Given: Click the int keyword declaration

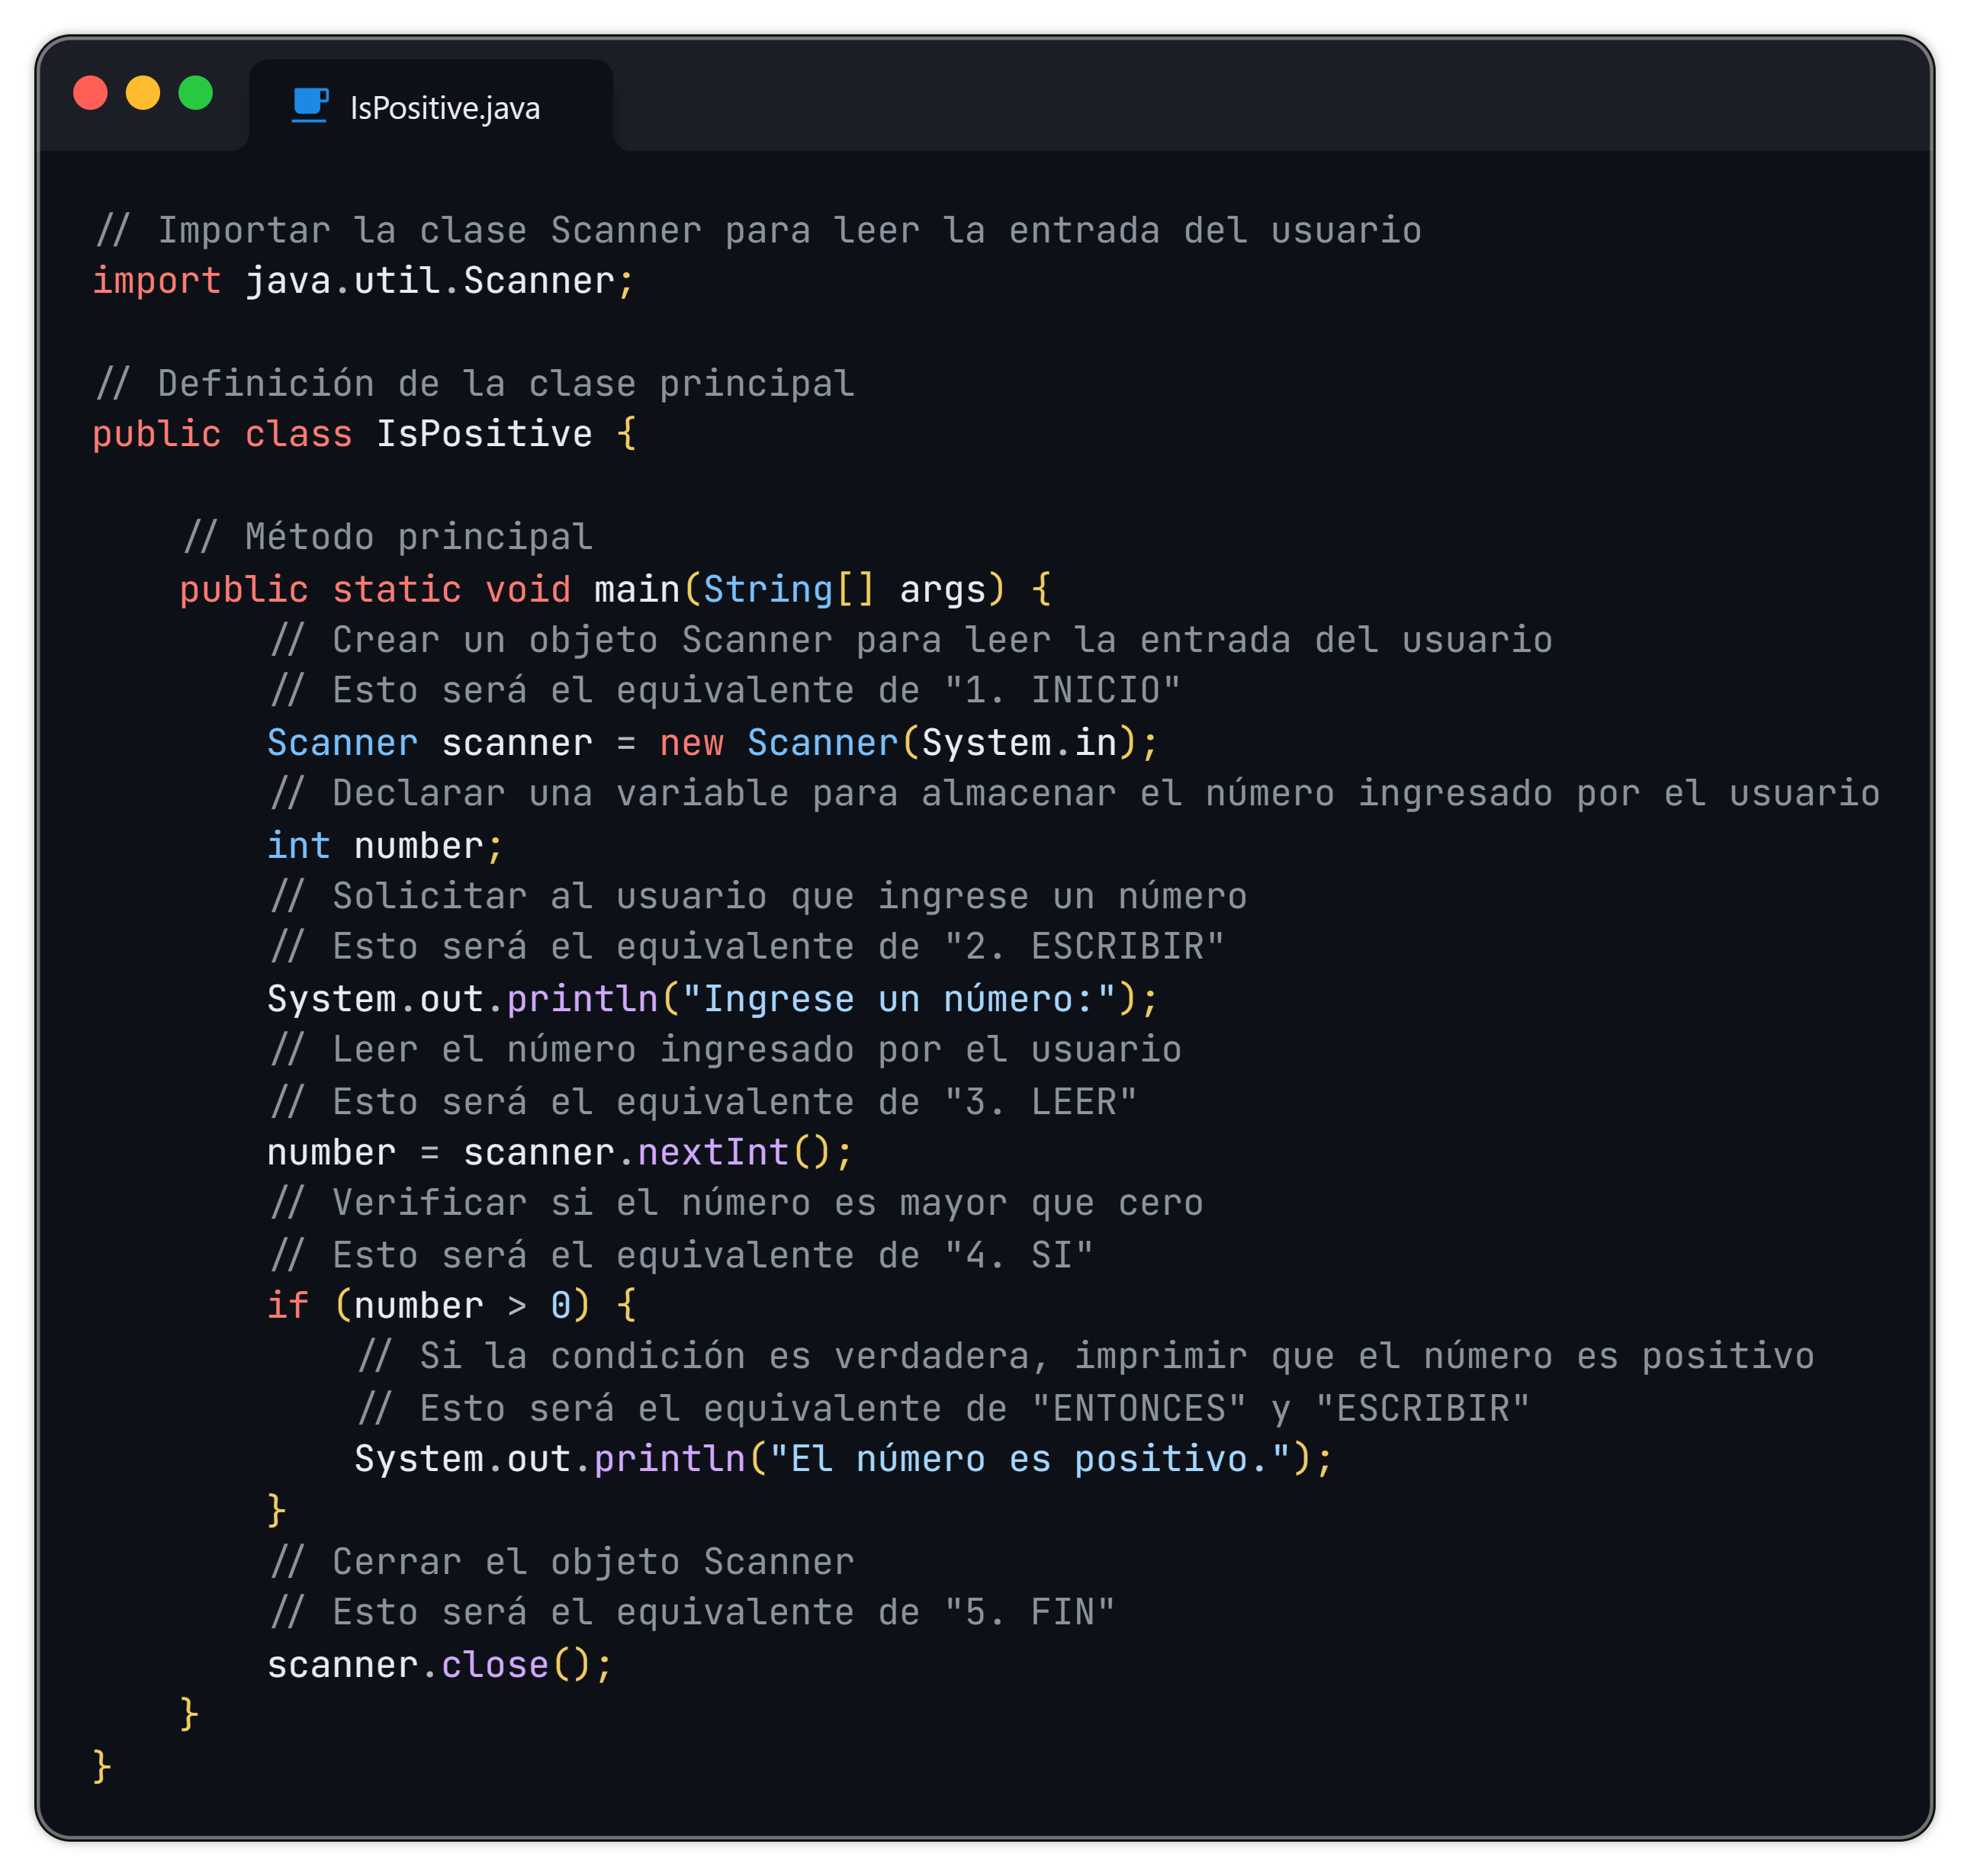Looking at the screenshot, I should click(298, 846).
